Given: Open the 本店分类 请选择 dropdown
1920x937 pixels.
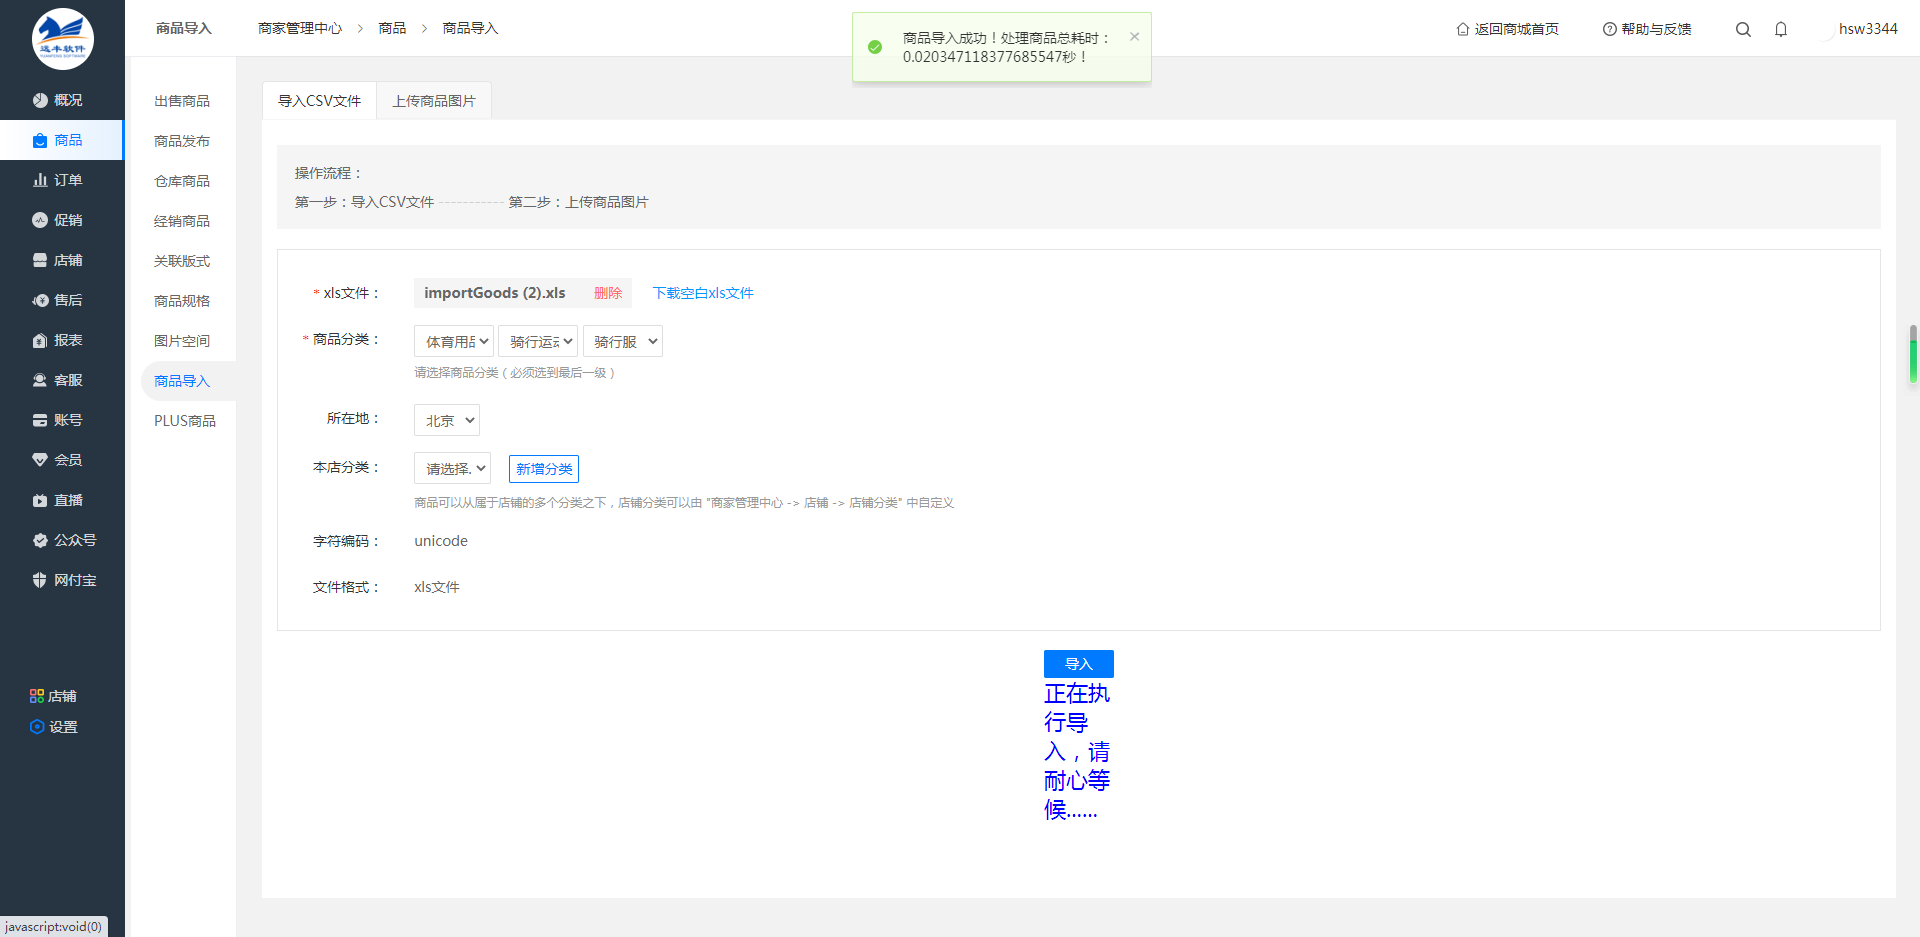Looking at the screenshot, I should pyautogui.click(x=452, y=468).
